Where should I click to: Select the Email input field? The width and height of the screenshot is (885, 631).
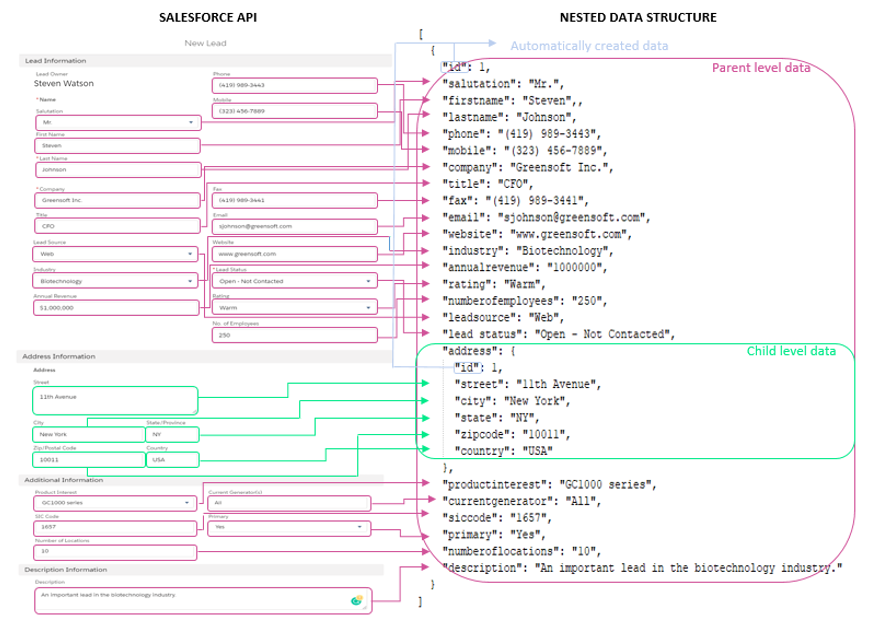click(295, 226)
